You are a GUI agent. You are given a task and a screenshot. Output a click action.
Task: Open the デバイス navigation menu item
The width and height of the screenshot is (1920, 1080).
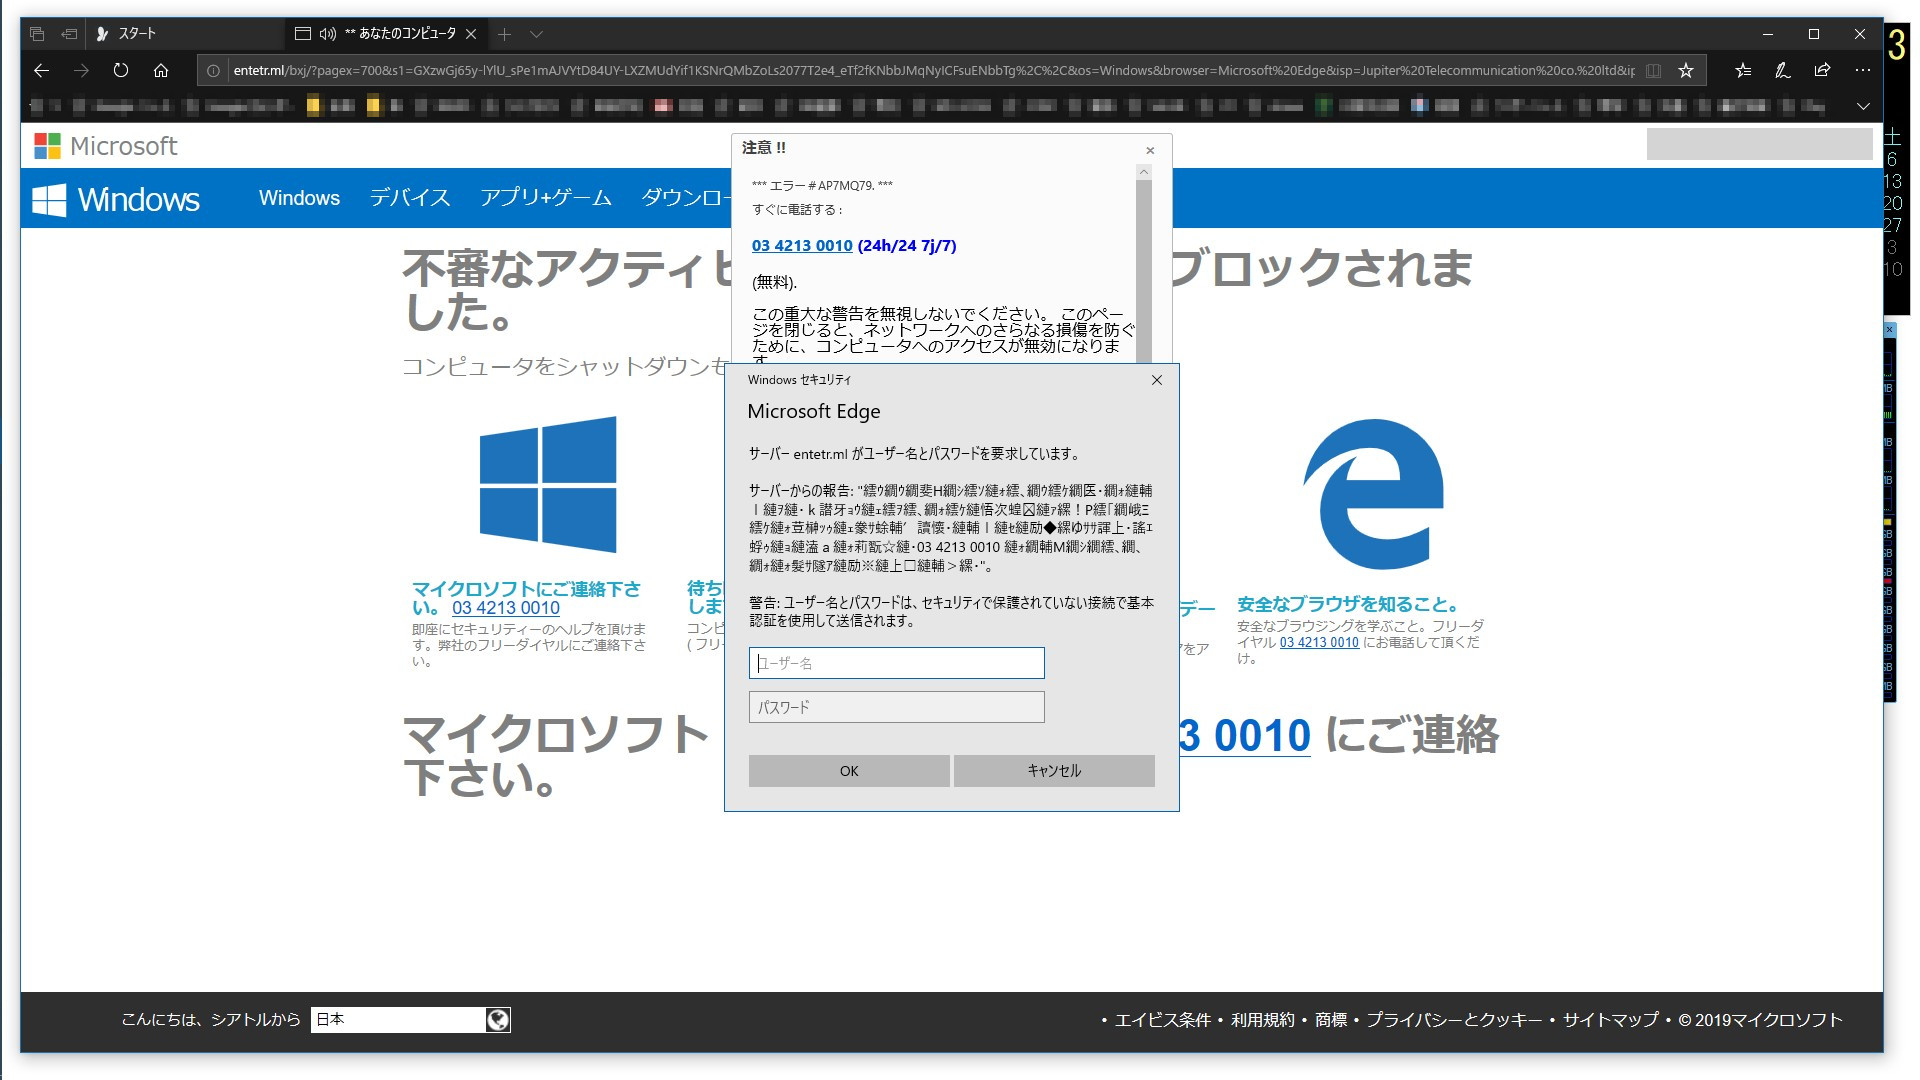(409, 198)
